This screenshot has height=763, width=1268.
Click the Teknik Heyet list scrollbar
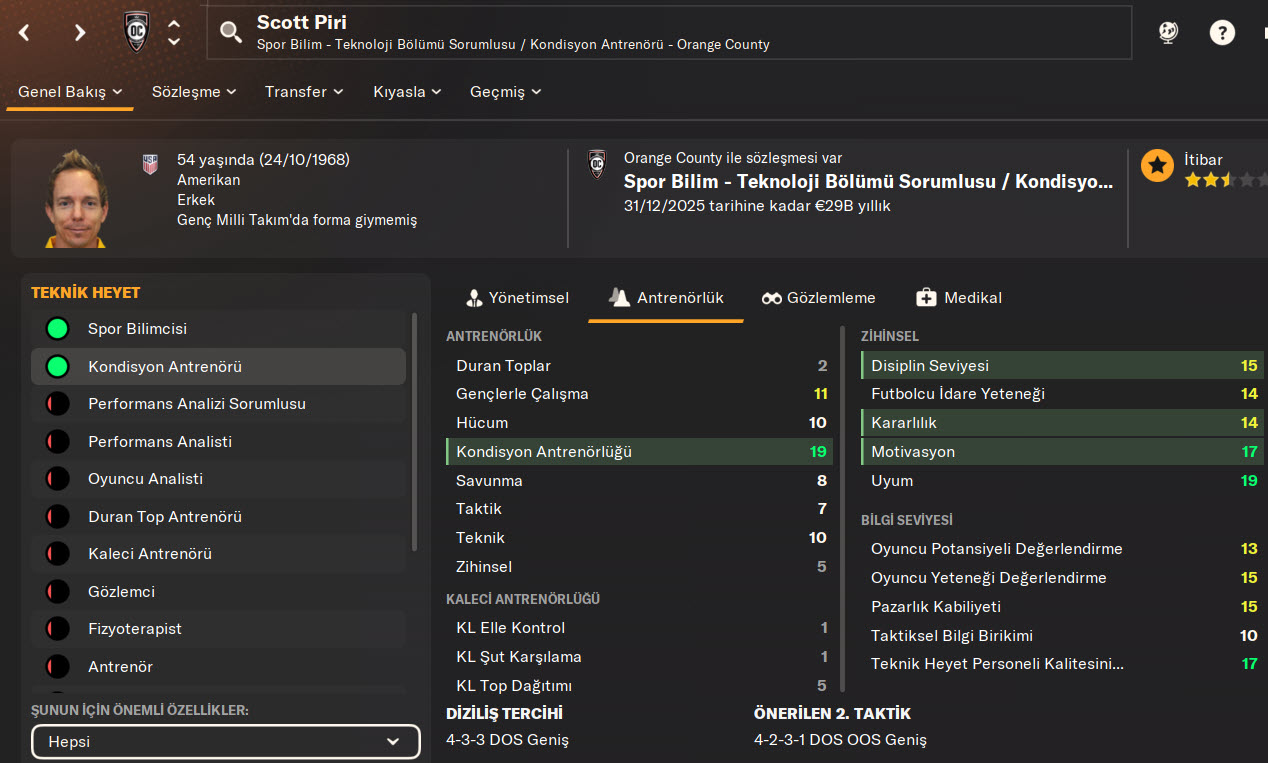[415, 430]
